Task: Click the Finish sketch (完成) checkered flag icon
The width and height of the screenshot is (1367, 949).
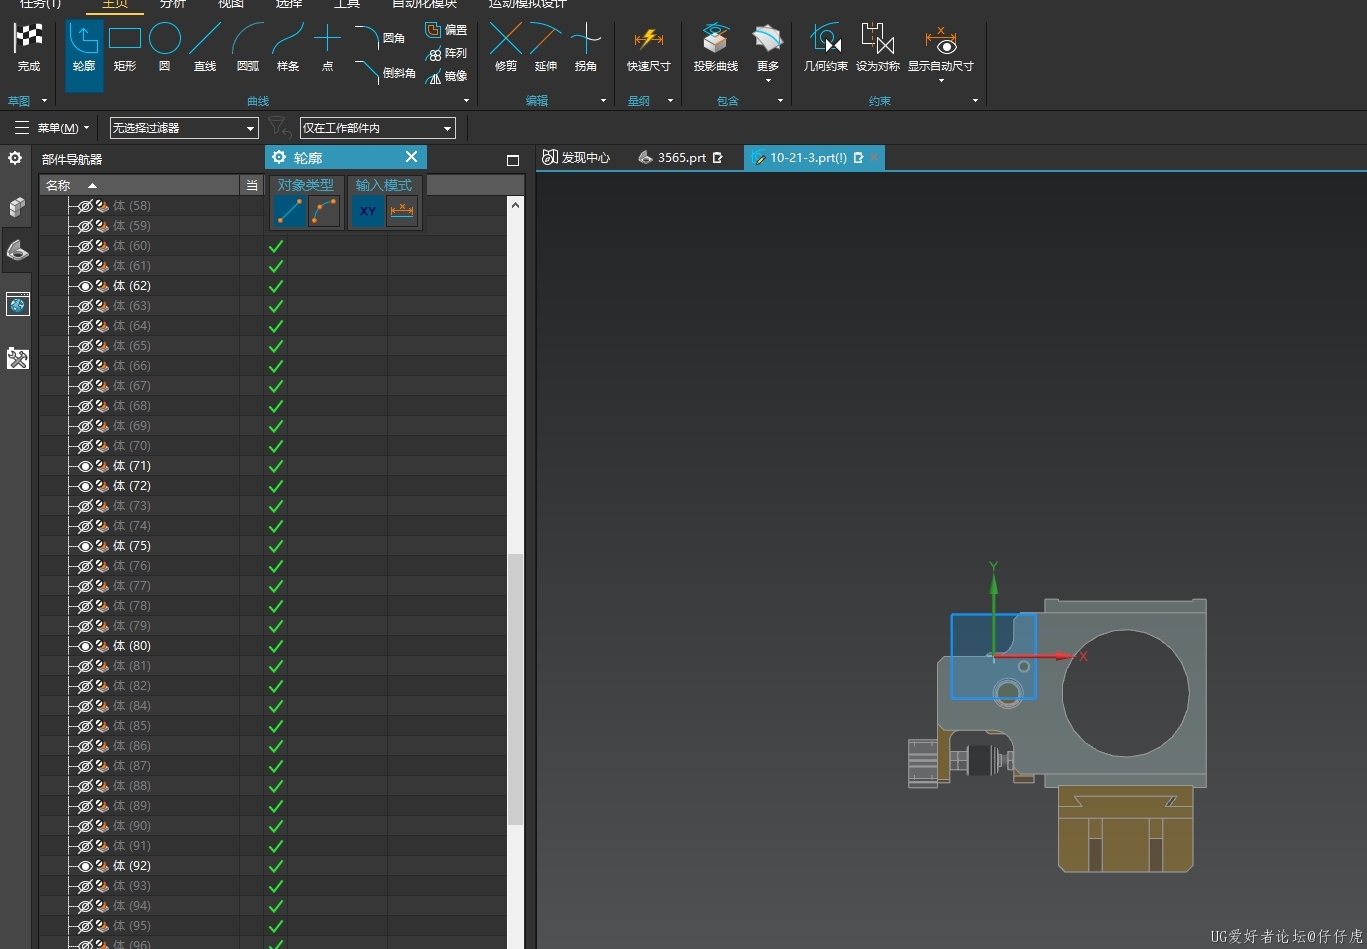Action: (28, 40)
